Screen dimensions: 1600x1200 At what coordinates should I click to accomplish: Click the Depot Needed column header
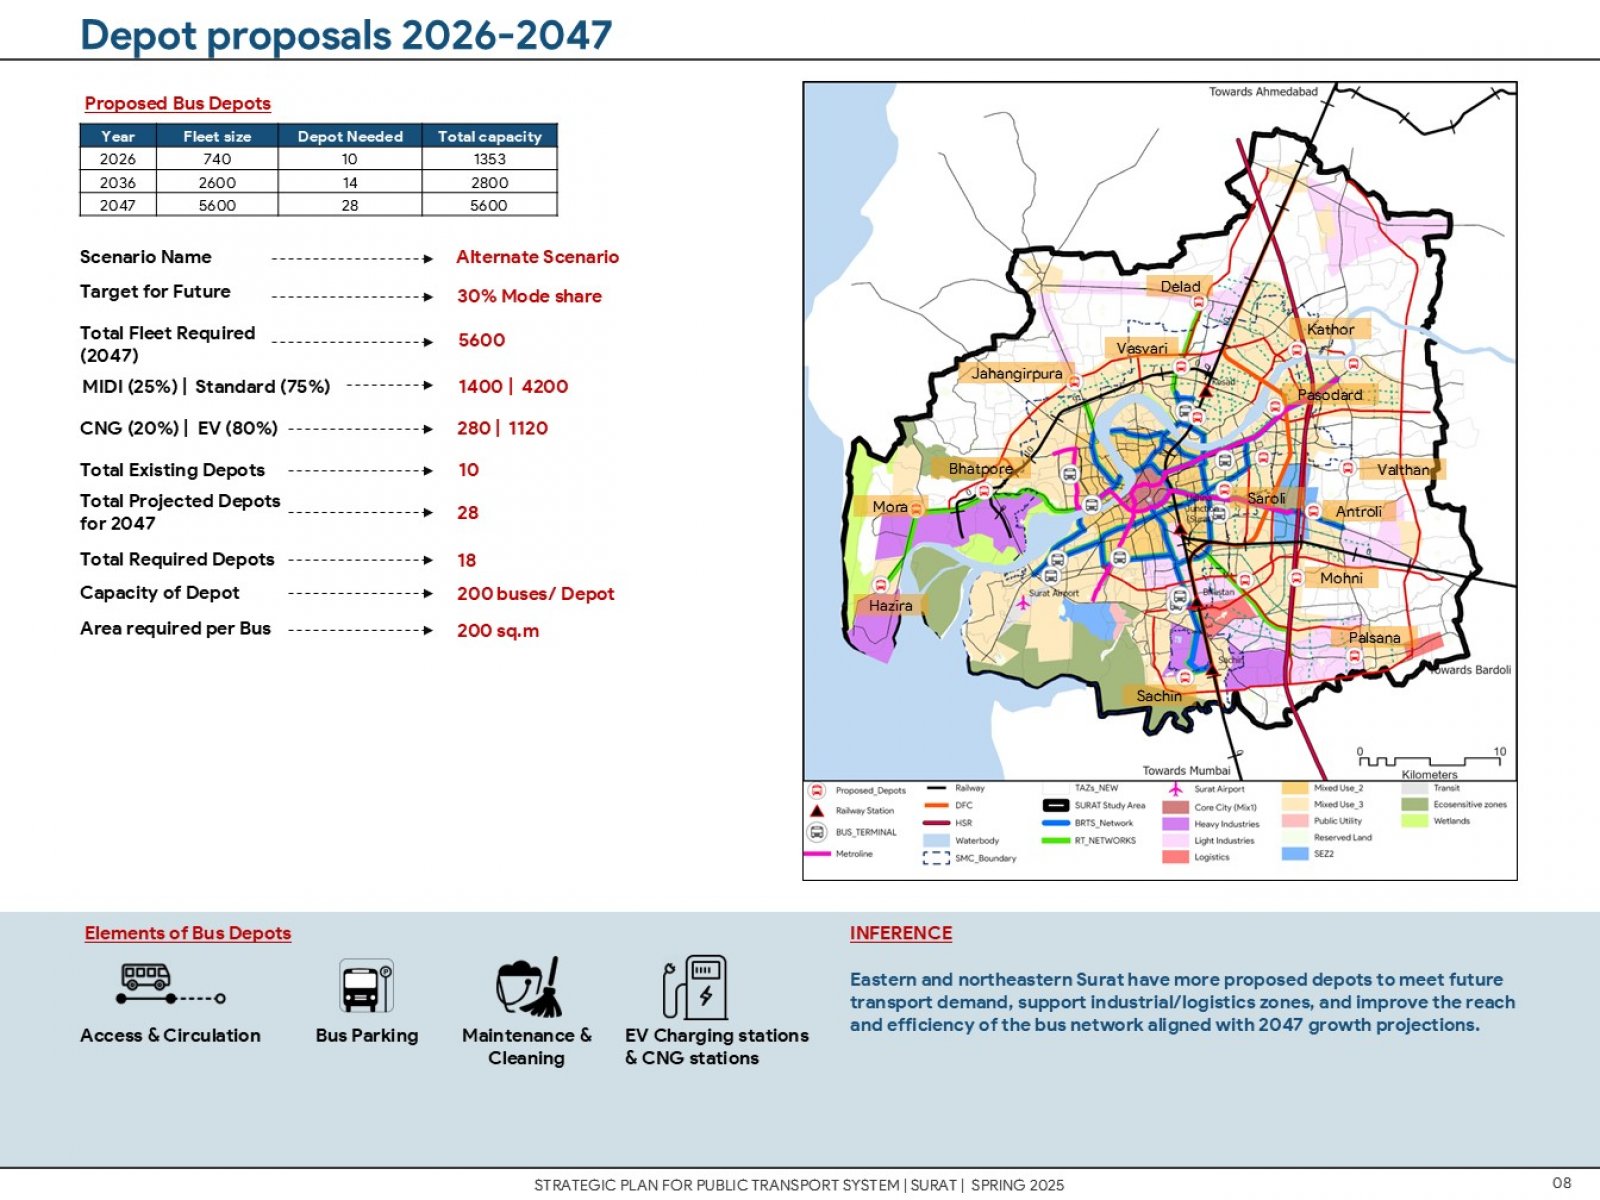(x=350, y=136)
